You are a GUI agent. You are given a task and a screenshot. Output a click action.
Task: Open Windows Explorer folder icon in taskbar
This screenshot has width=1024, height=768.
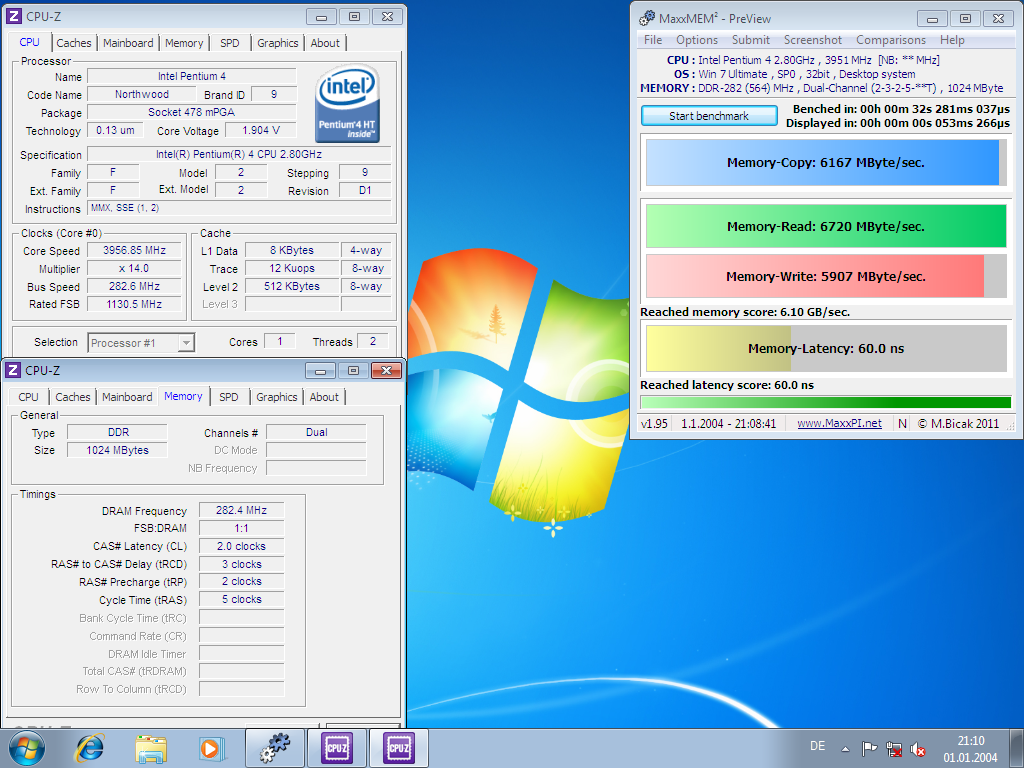coord(151,748)
